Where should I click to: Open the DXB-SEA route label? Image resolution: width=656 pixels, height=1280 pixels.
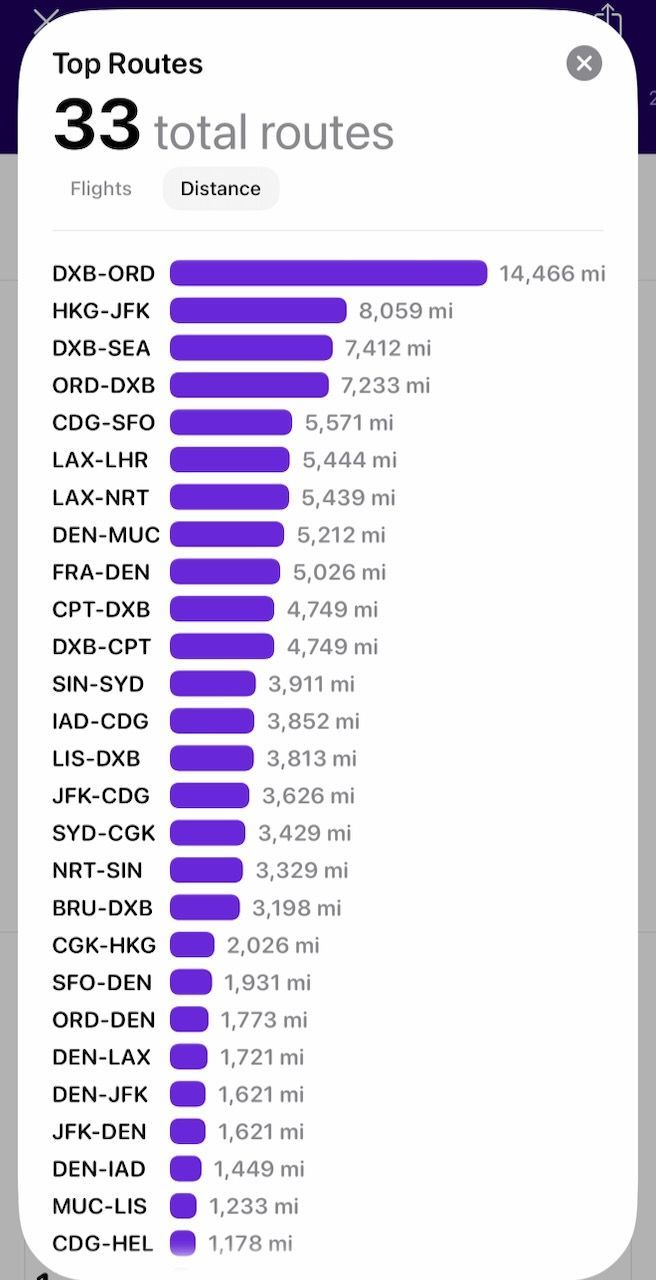[x=101, y=348]
